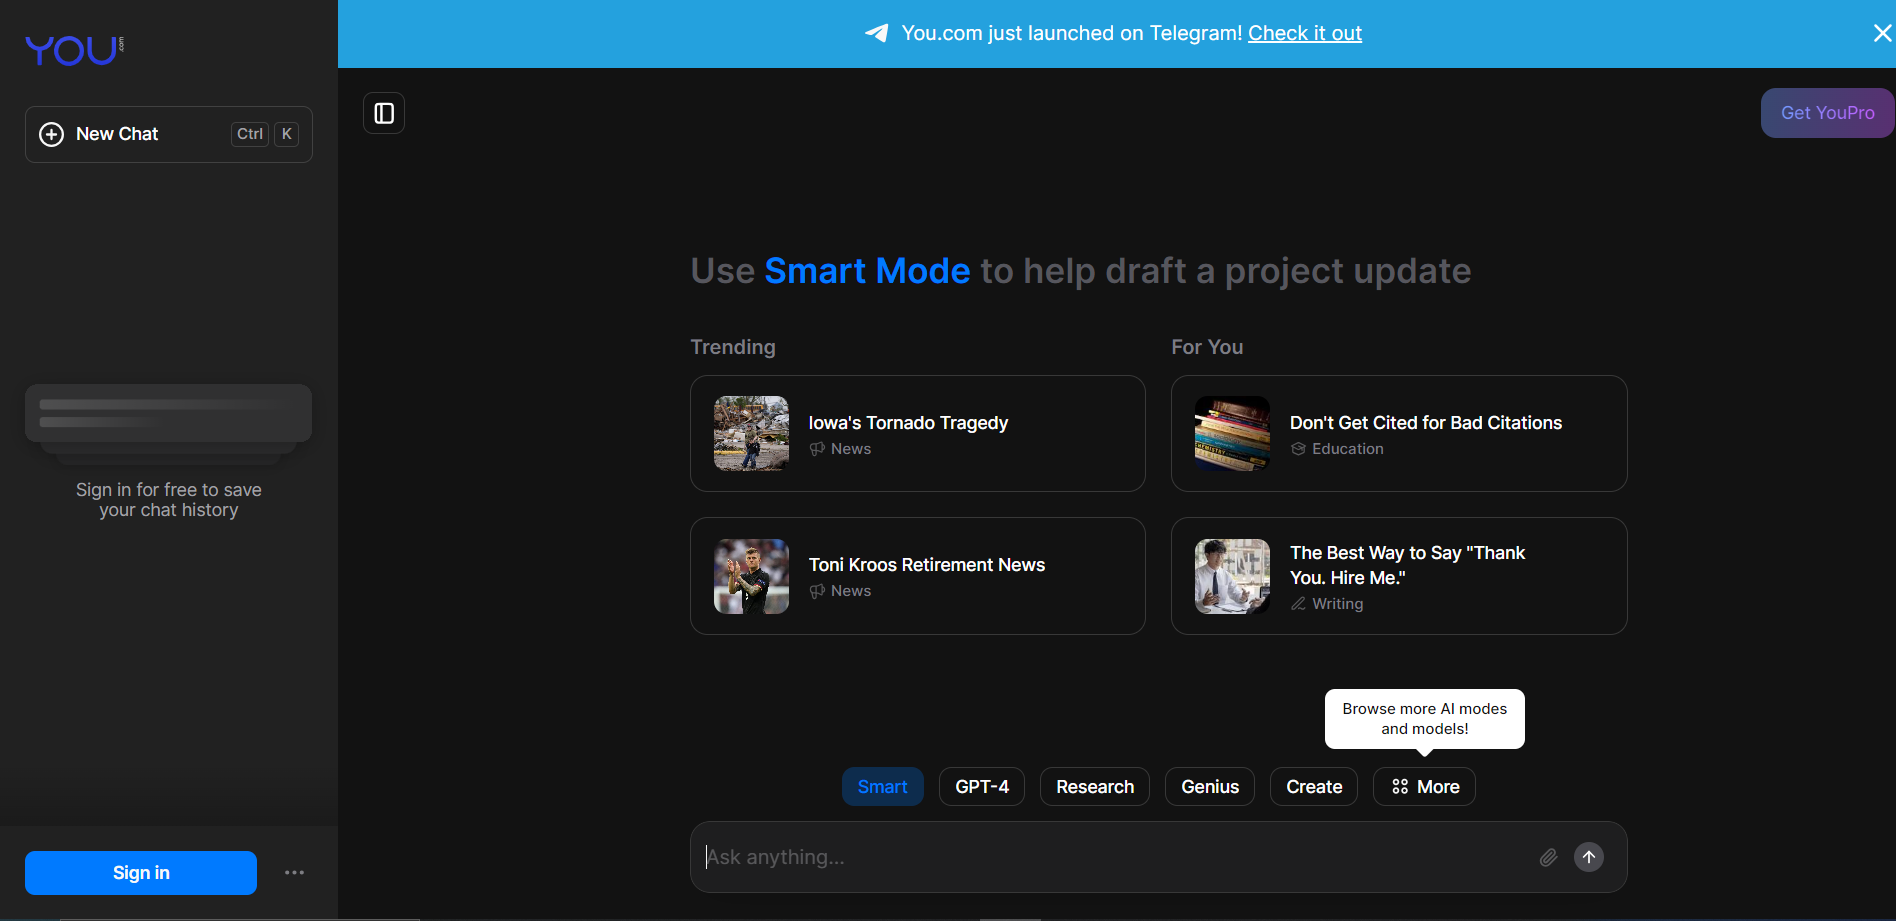1896x921 pixels.
Task: Open Iowa's Tornado Tragedy card
Action: (x=918, y=433)
